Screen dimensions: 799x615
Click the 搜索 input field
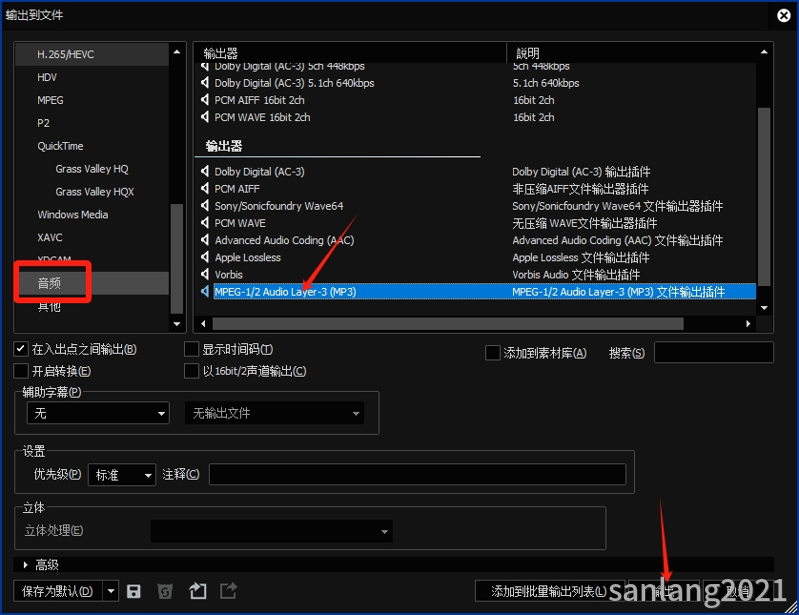click(x=713, y=353)
